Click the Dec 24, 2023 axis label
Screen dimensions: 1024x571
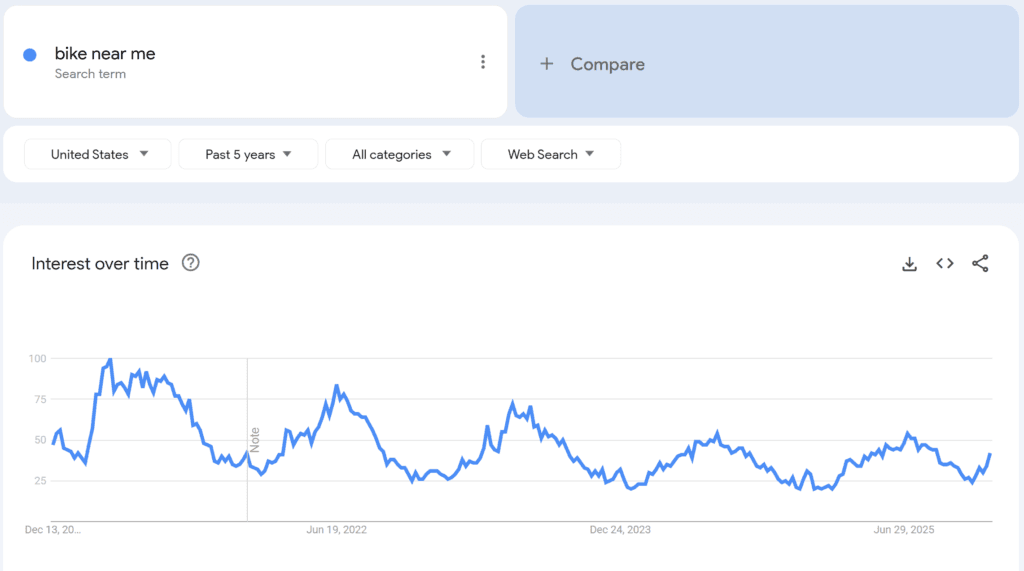pyautogui.click(x=620, y=530)
